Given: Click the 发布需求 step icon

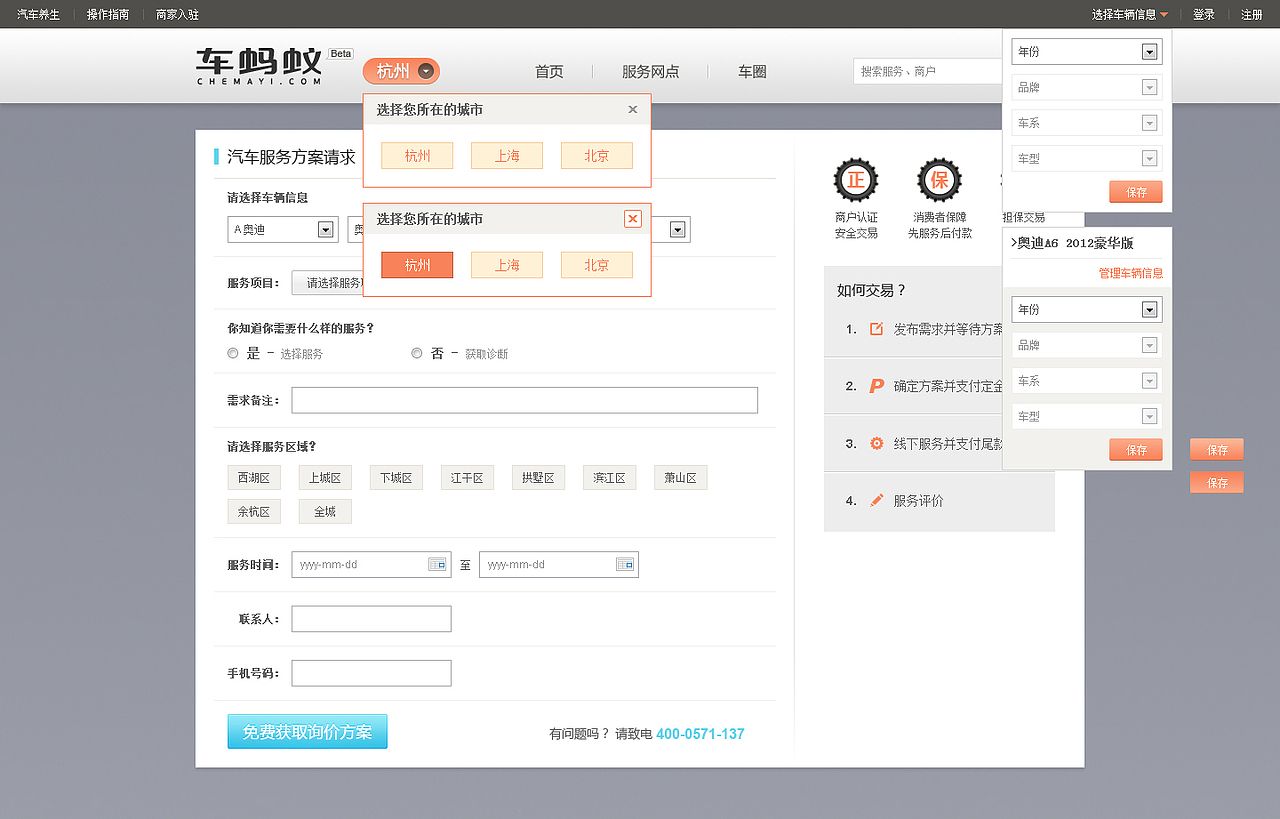Looking at the screenshot, I should click(x=876, y=329).
